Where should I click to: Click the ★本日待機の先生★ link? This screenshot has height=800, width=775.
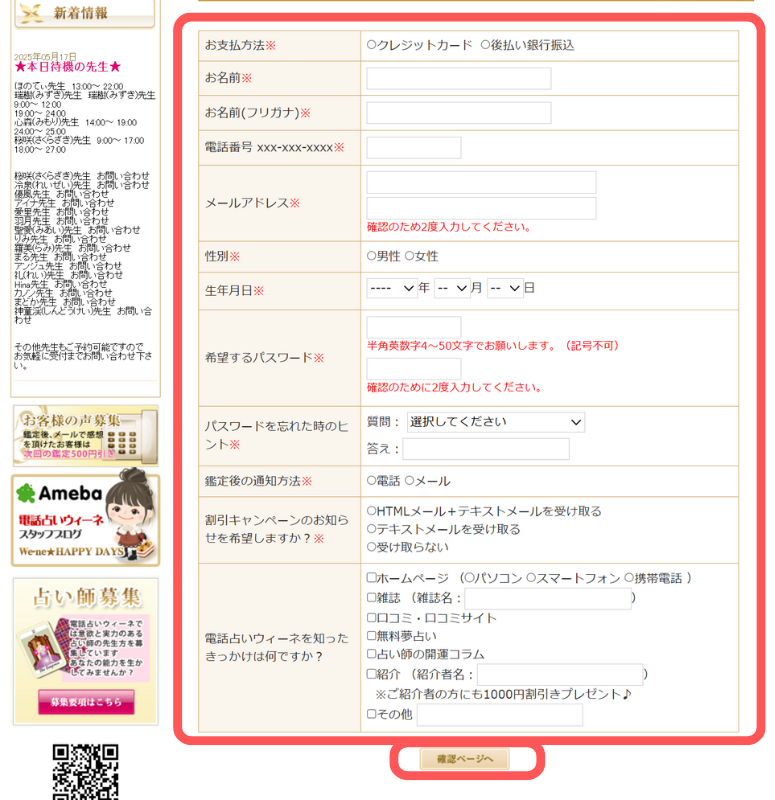67,67
